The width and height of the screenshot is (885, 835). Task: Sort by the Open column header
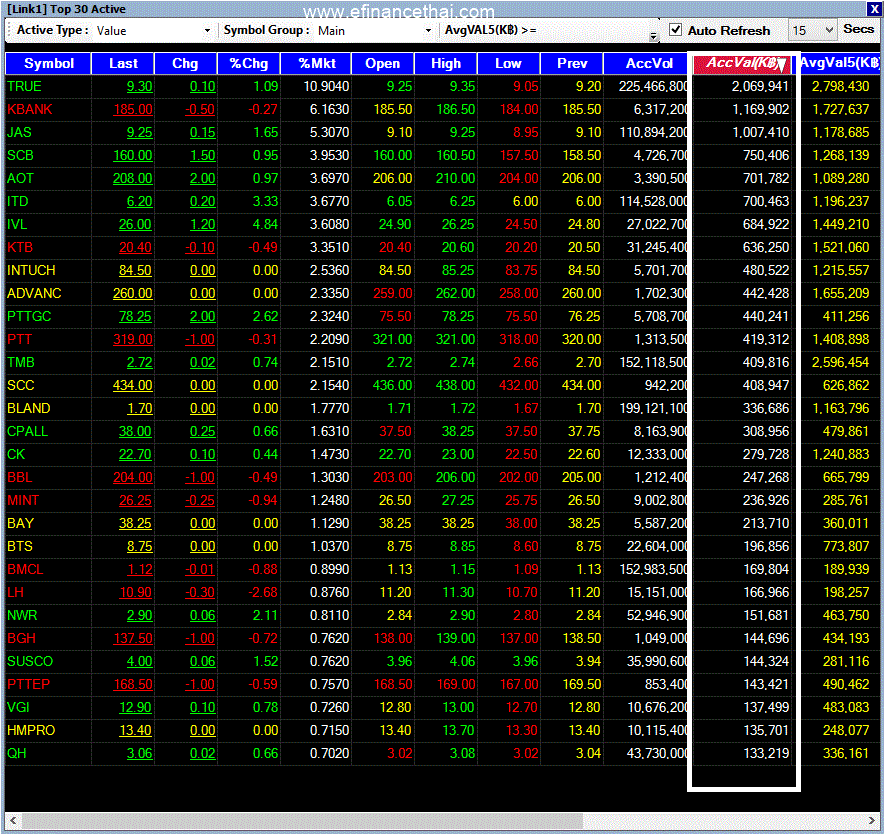click(383, 63)
